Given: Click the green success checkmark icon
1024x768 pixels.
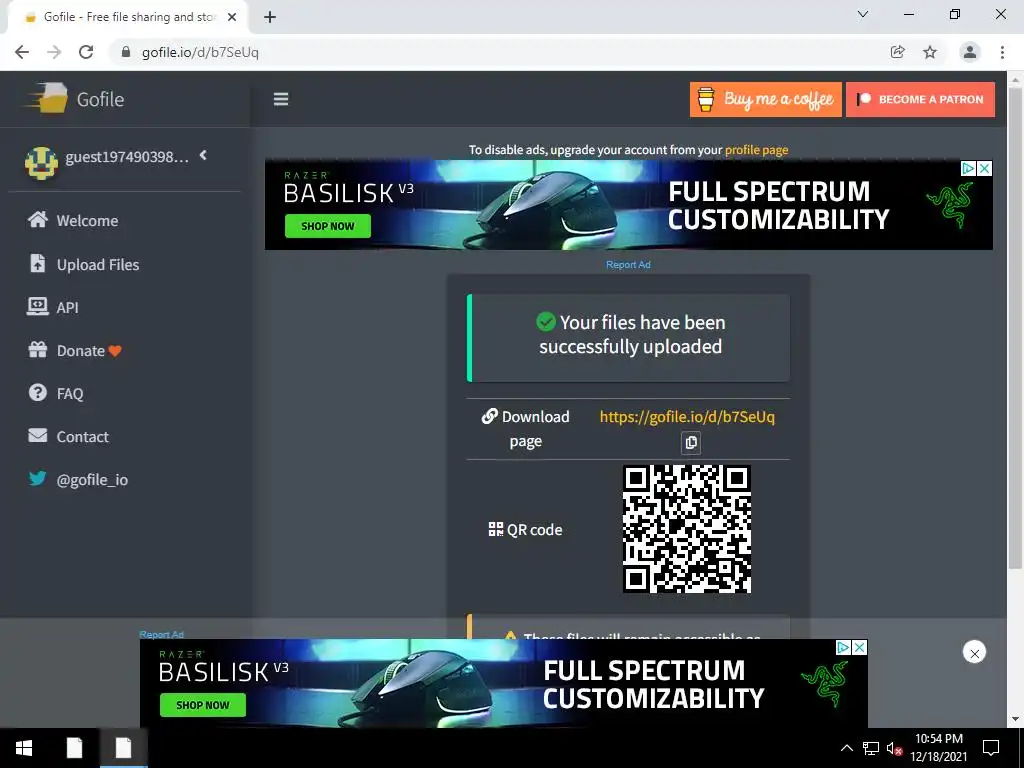Looking at the screenshot, I should point(545,321).
